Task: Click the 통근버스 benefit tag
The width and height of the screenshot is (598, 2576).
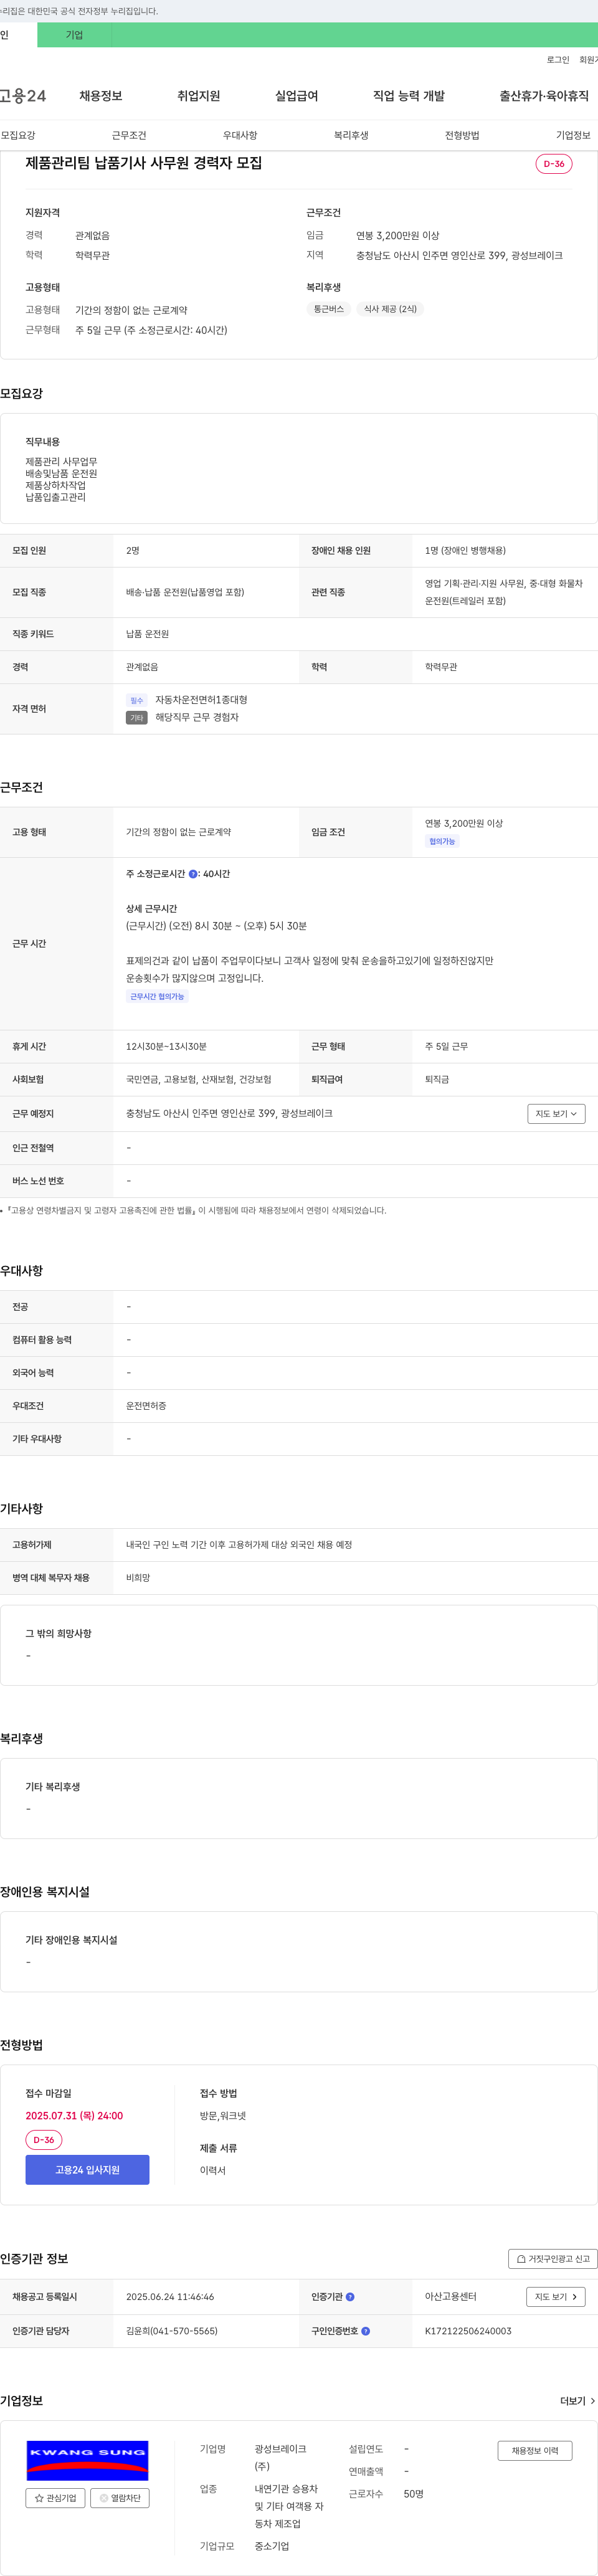Action: (329, 309)
